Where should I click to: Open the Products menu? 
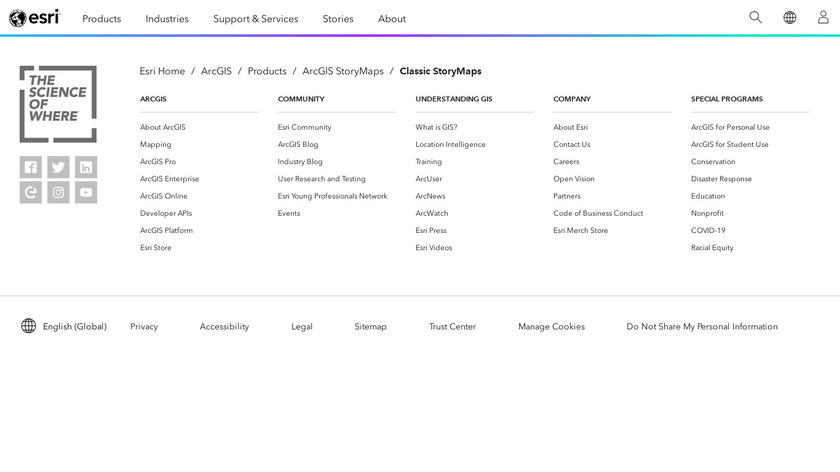101,19
